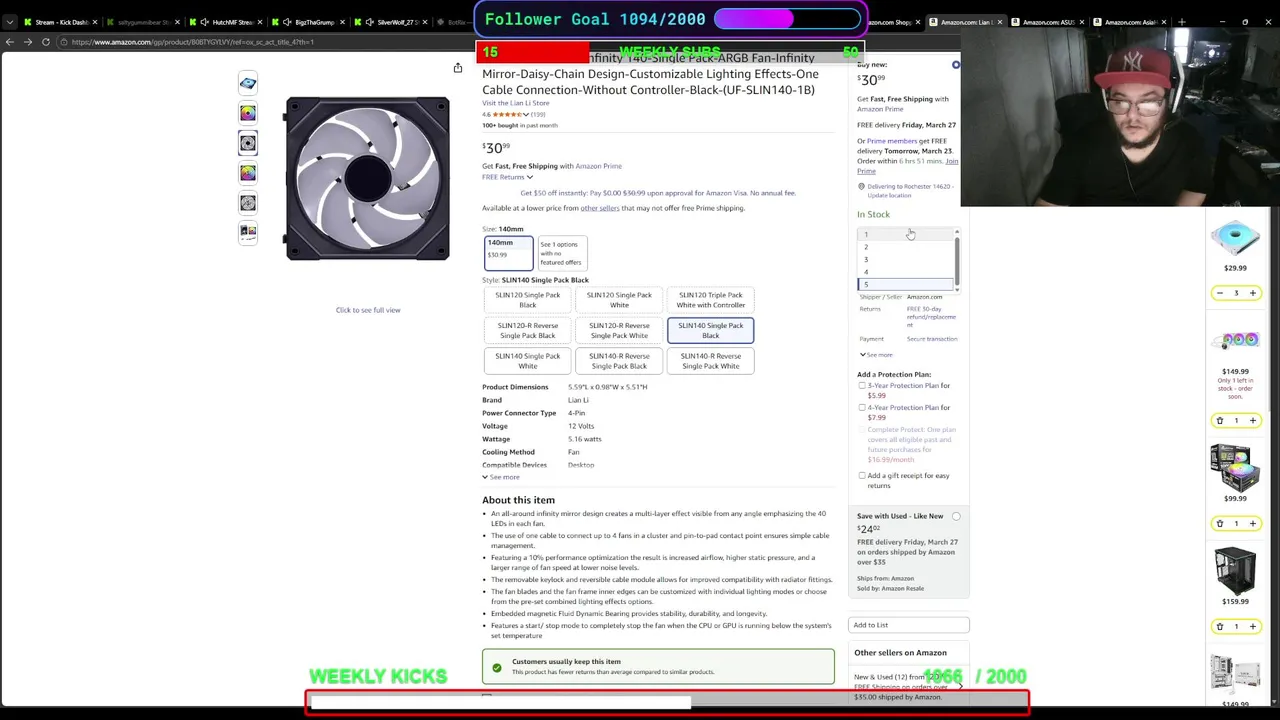Close the HutchMF Stream tab
Viewport: 1280px width, 720px height.
pos(262,22)
